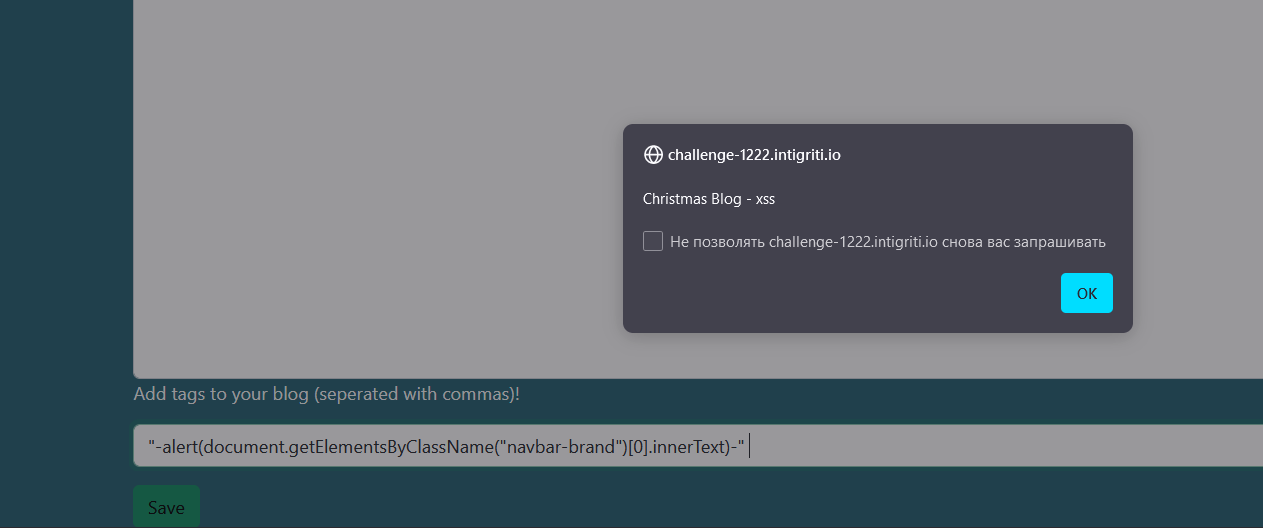Click 'getElementsByClassName' inside the tags field
1263x528 pixels.
pos(392,447)
